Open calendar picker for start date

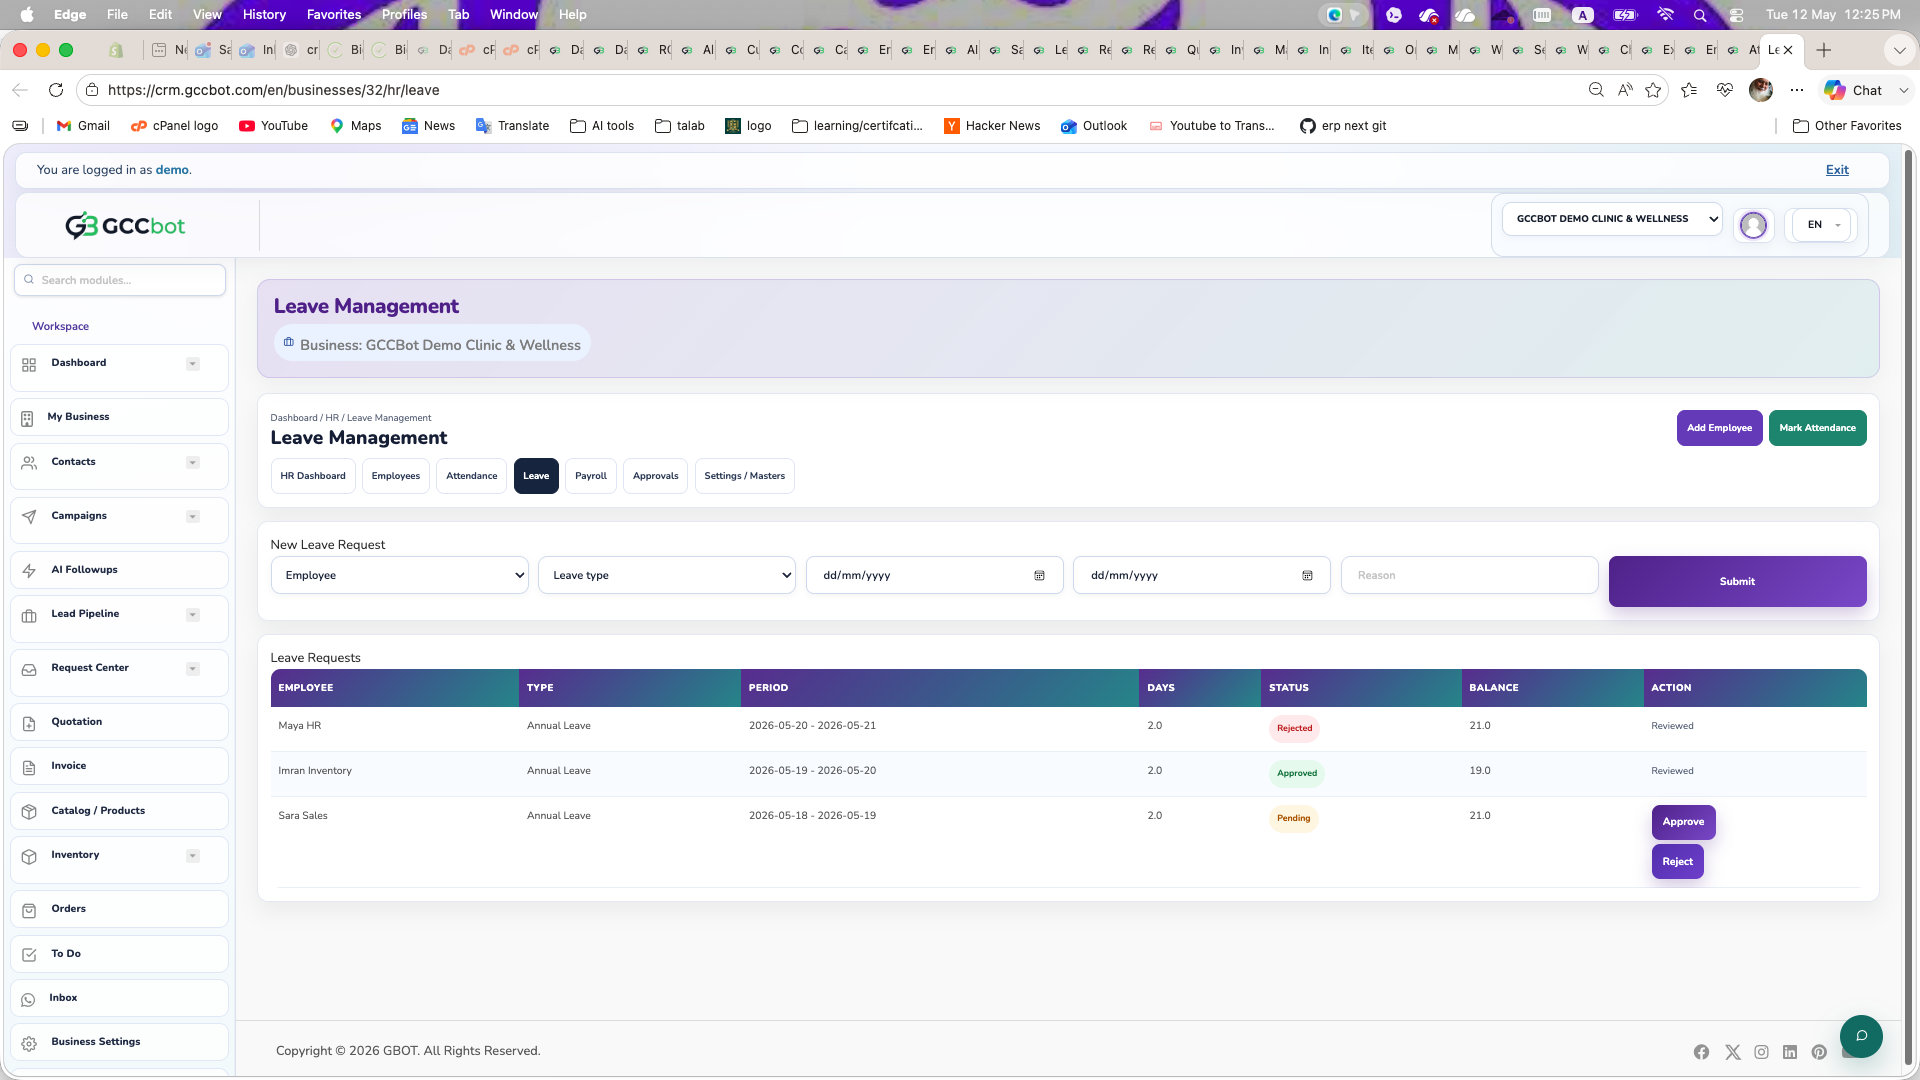pos(1039,576)
